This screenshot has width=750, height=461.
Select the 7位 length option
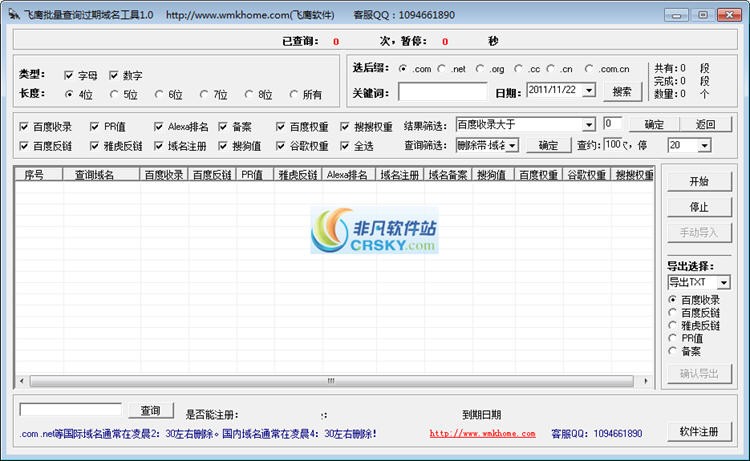click(x=204, y=95)
